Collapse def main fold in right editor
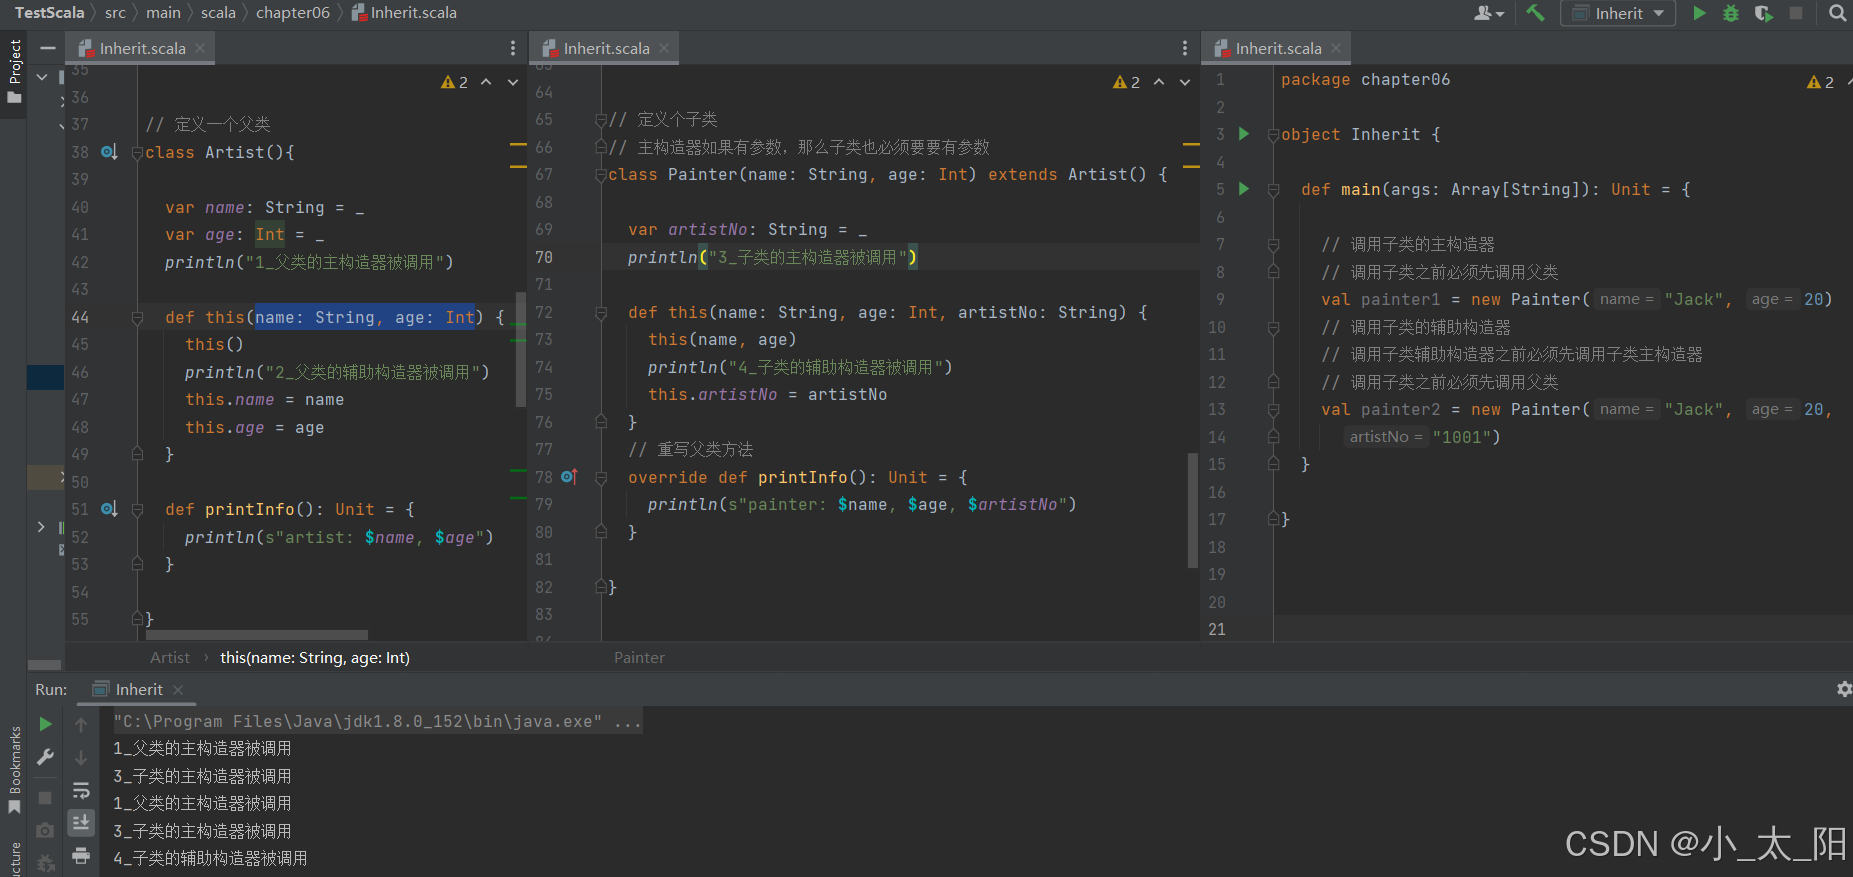Screen dimensions: 1853x877 click(x=1273, y=190)
